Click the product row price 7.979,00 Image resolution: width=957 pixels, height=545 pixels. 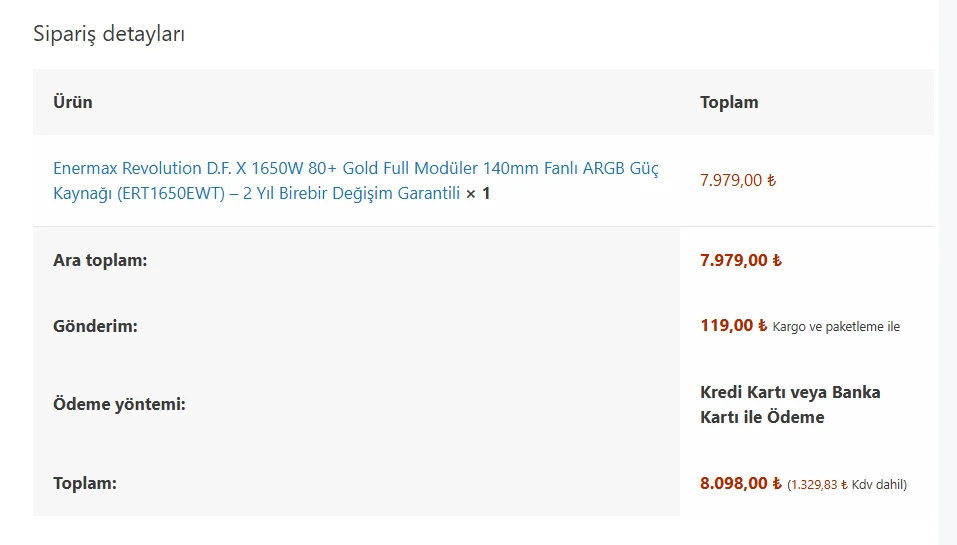pos(738,180)
